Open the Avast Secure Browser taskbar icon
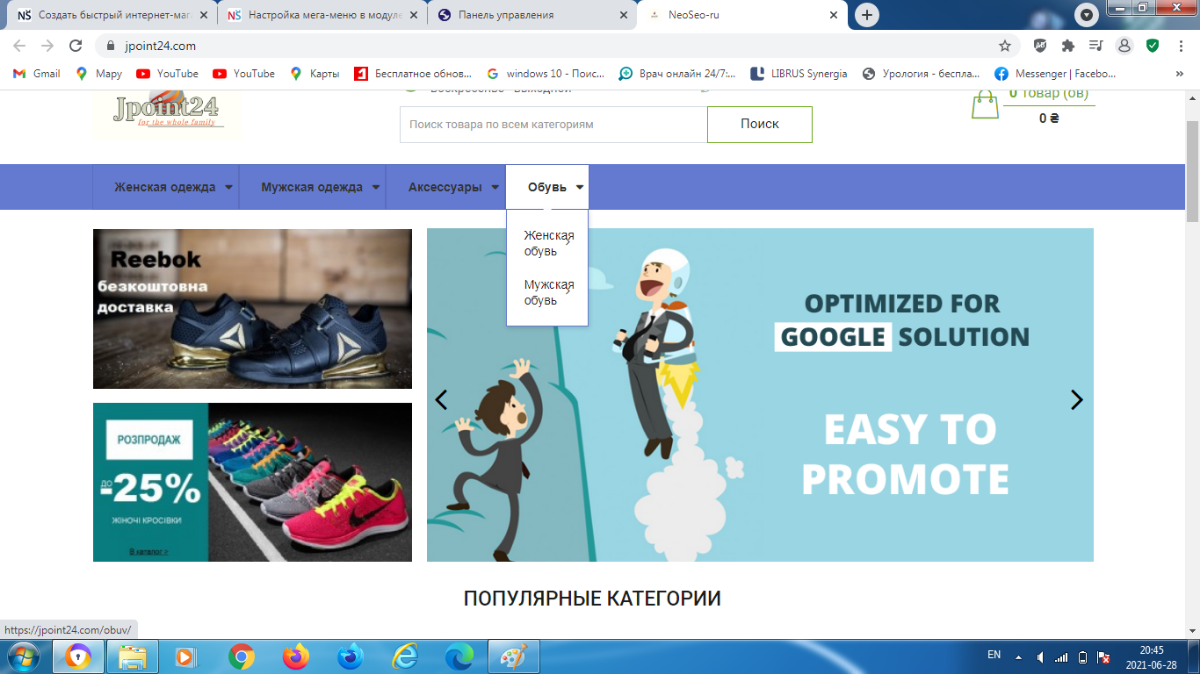The image size is (1200, 674). (78, 657)
